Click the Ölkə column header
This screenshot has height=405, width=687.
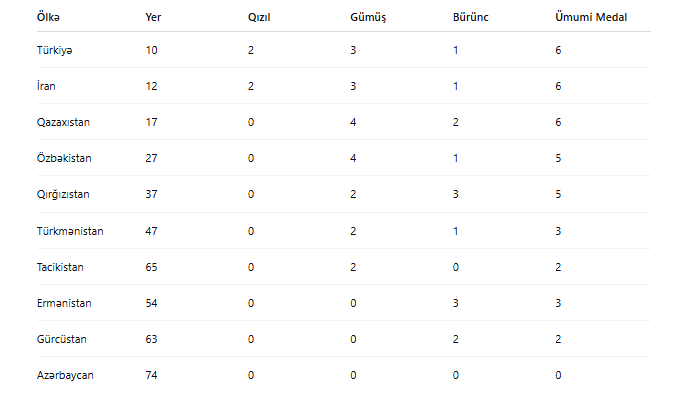pyautogui.click(x=48, y=17)
